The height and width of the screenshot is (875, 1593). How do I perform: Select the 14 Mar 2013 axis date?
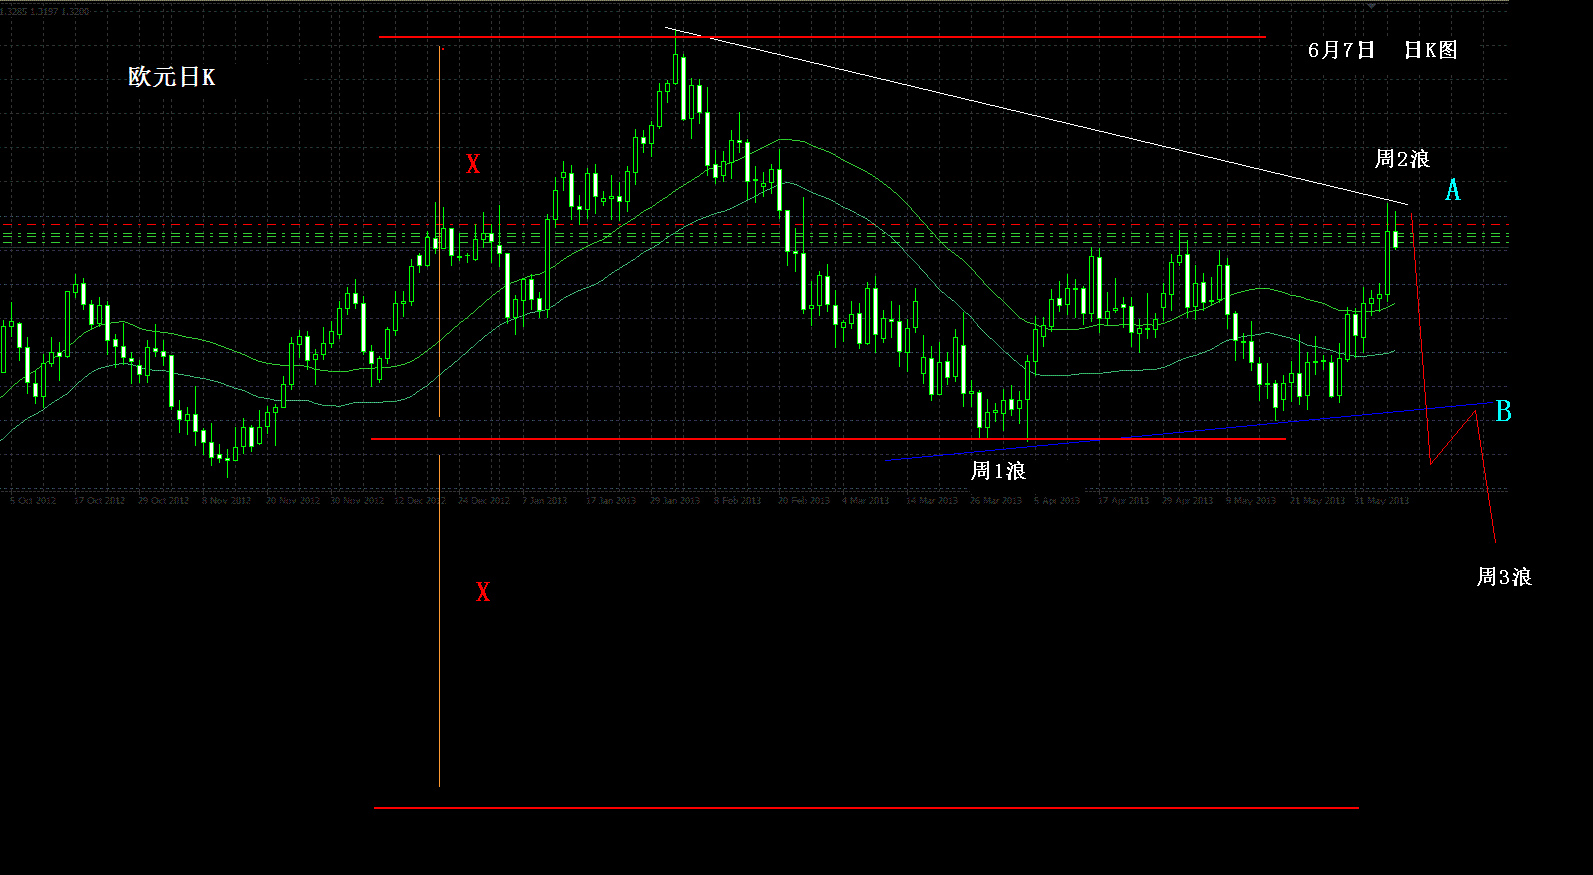click(x=932, y=500)
